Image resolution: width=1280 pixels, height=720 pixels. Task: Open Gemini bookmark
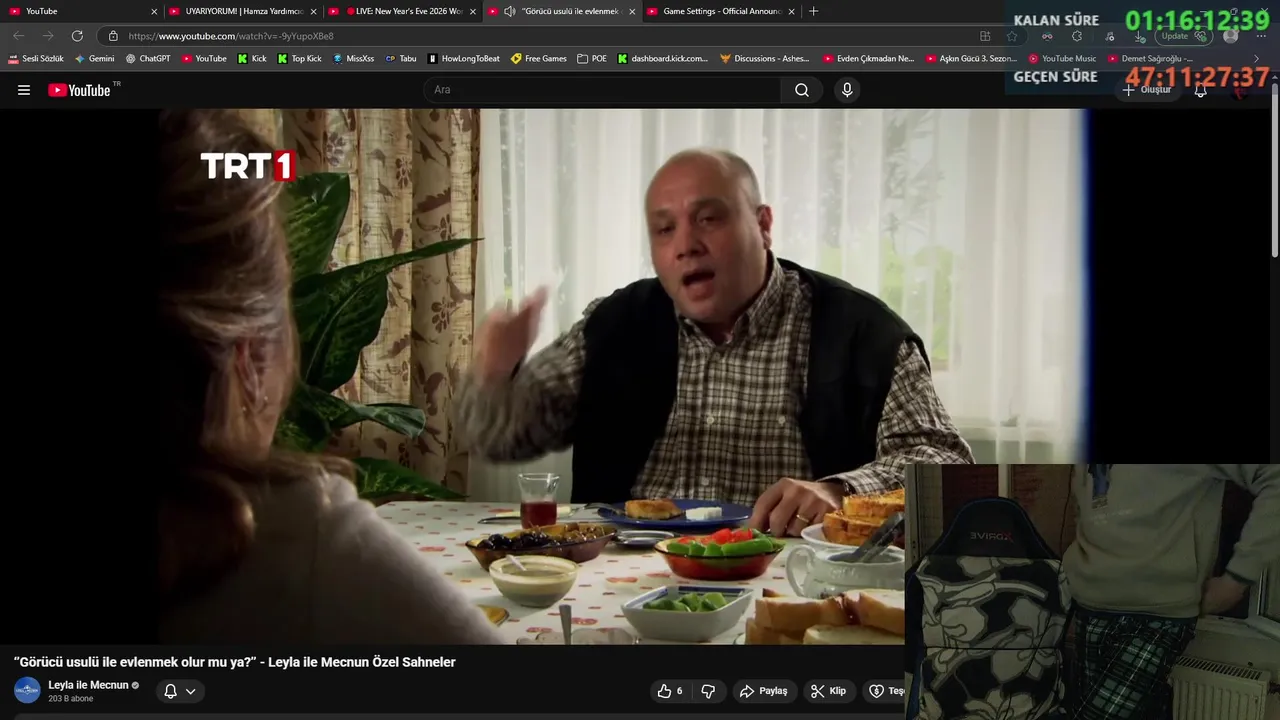click(95, 59)
